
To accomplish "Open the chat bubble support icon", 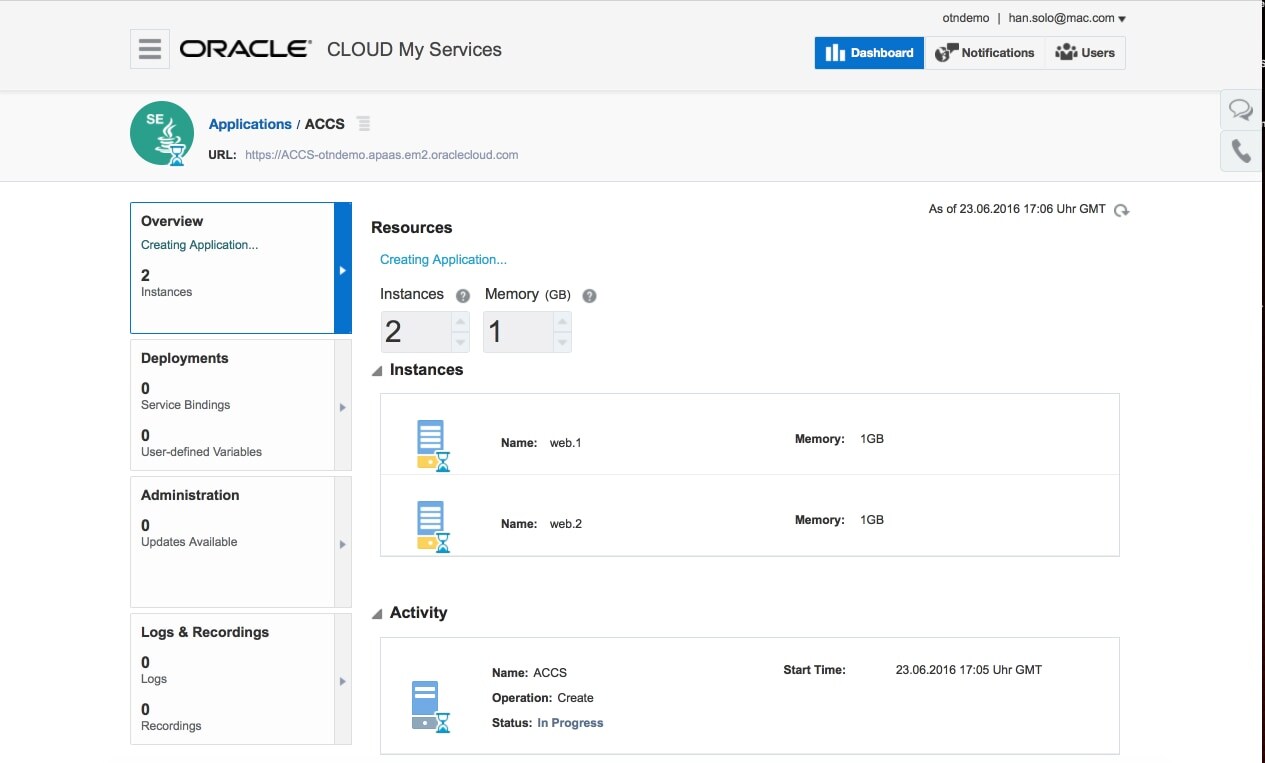I will 1241,109.
